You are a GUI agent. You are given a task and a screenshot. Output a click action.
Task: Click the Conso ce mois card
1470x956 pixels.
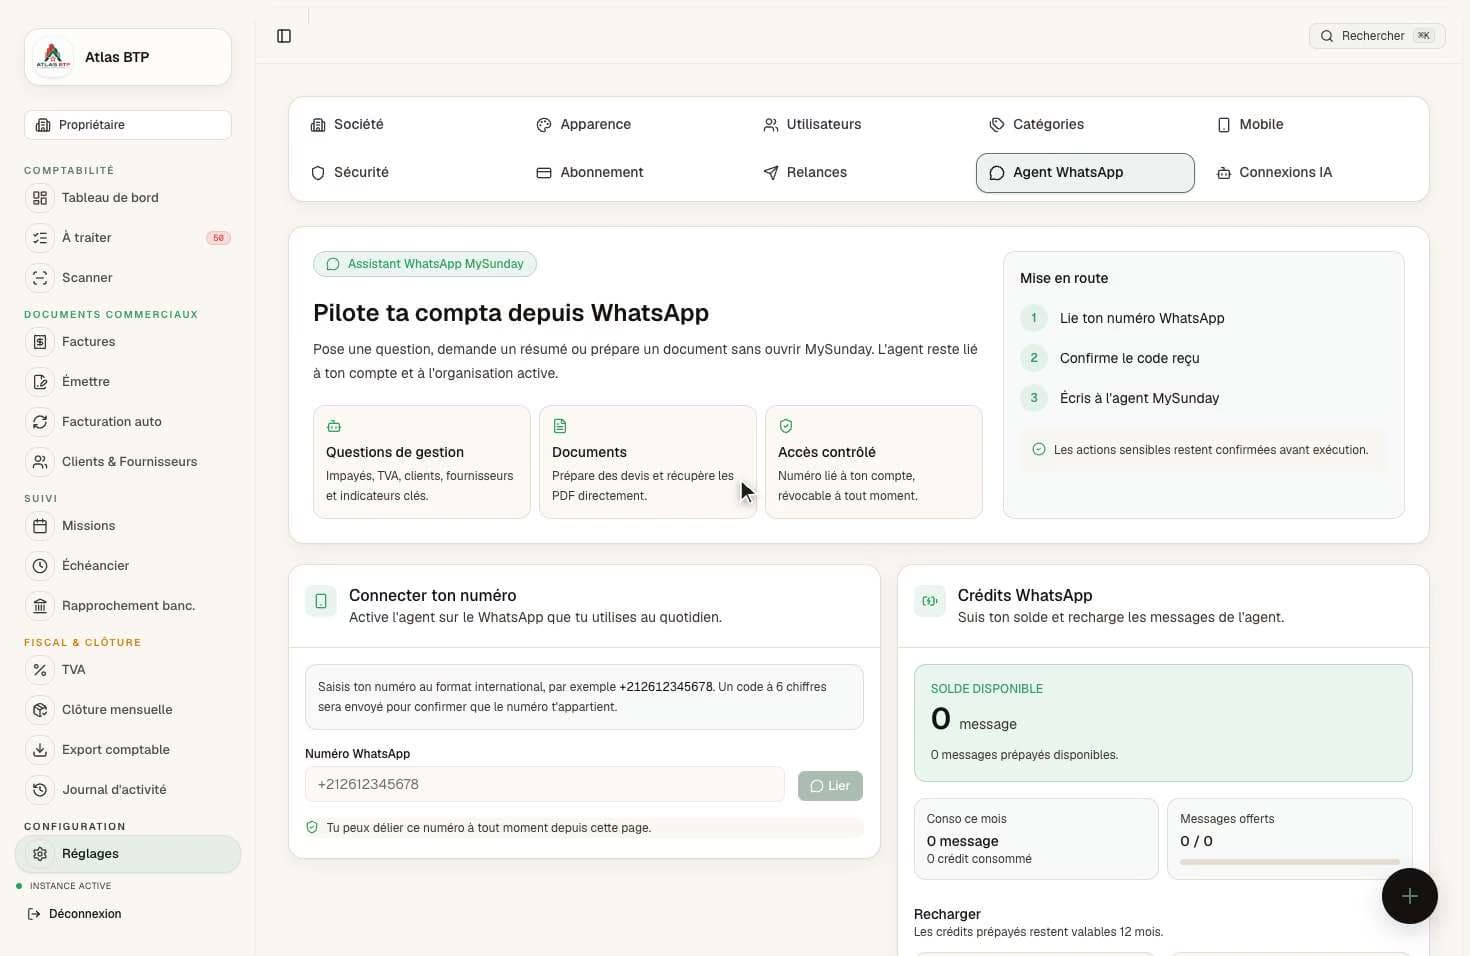tap(1036, 839)
